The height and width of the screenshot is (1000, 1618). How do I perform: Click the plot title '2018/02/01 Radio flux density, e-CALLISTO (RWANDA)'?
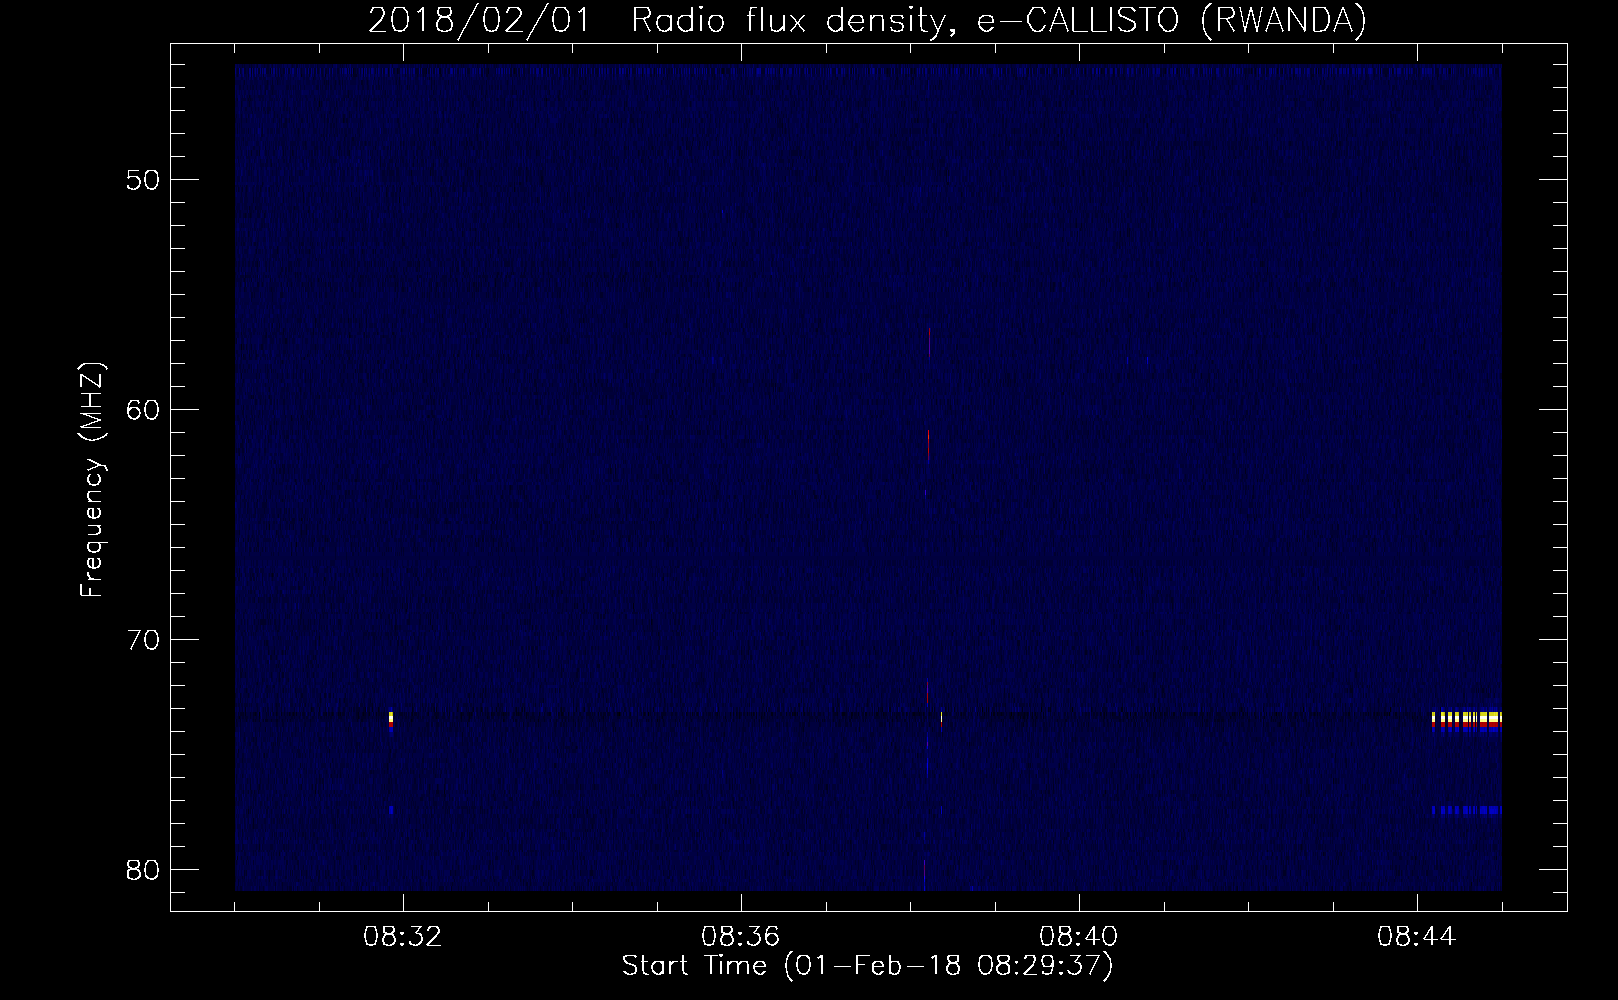point(867,20)
